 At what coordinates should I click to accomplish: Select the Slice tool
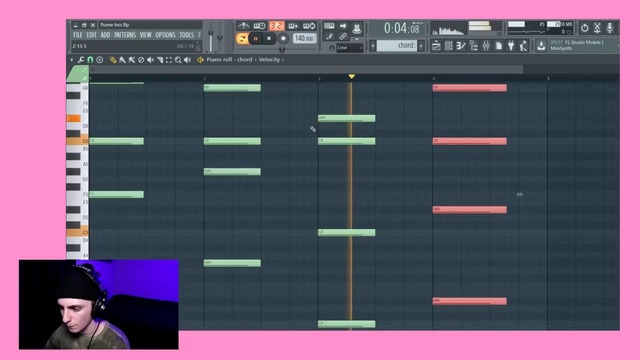click(160, 60)
